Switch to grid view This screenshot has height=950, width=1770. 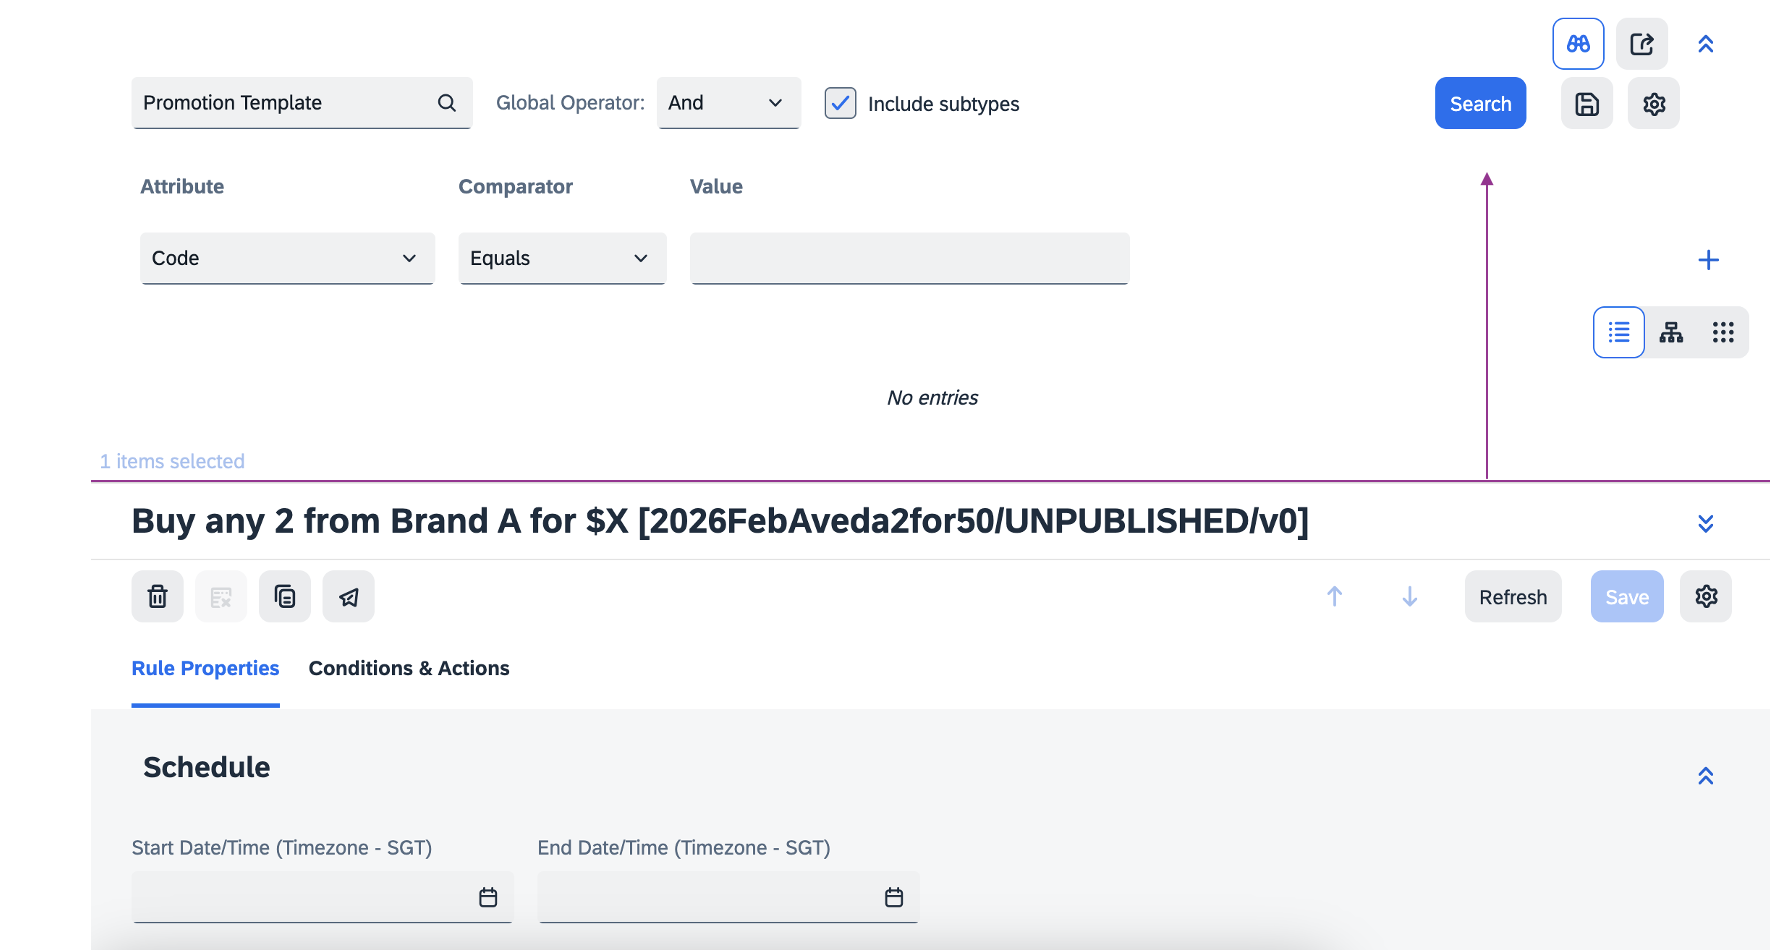point(1722,332)
